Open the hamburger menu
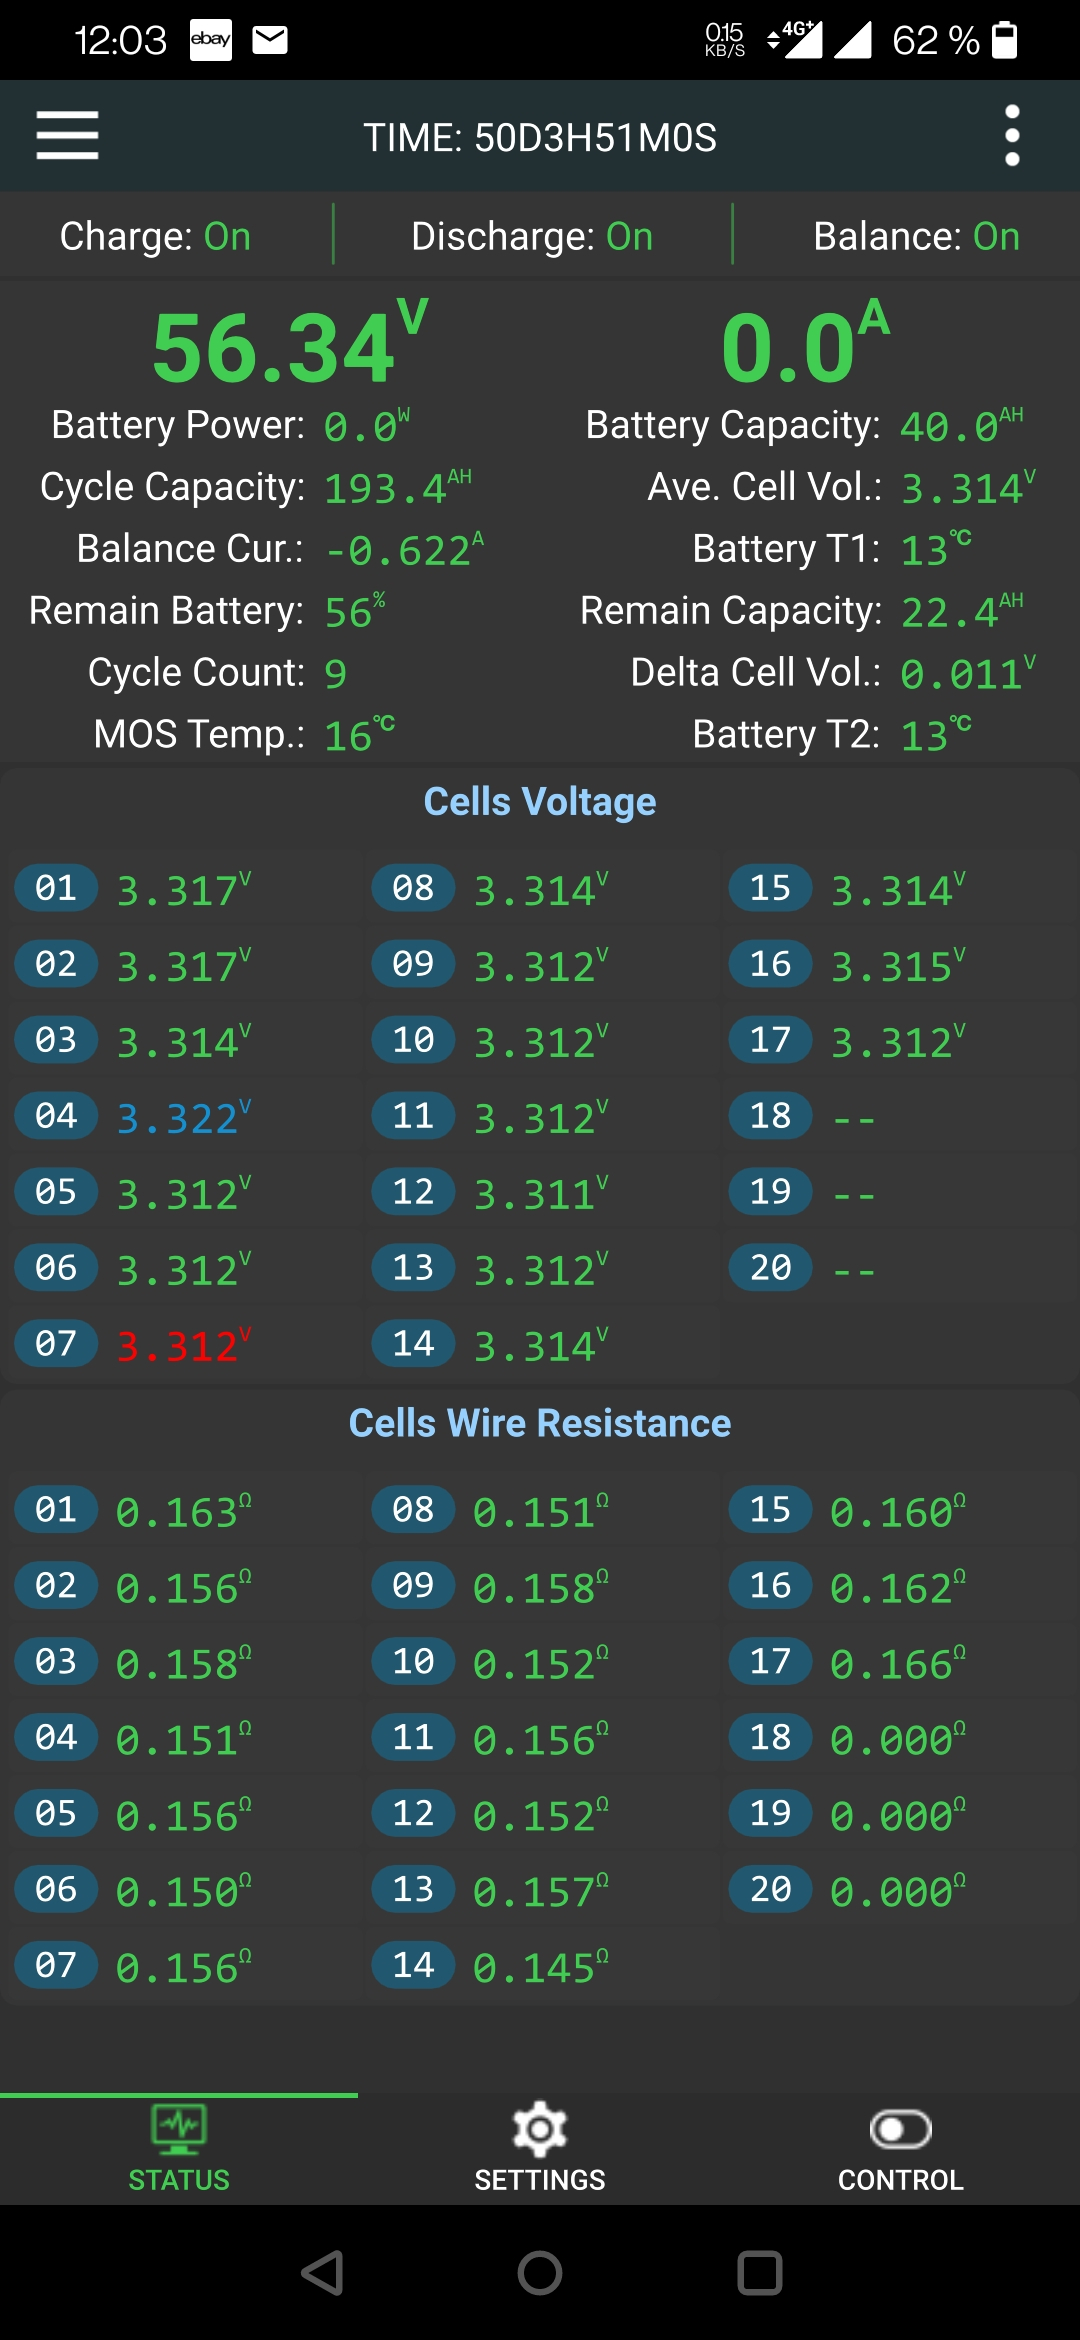Screen dimensions: 1080x2340 pos(67,136)
